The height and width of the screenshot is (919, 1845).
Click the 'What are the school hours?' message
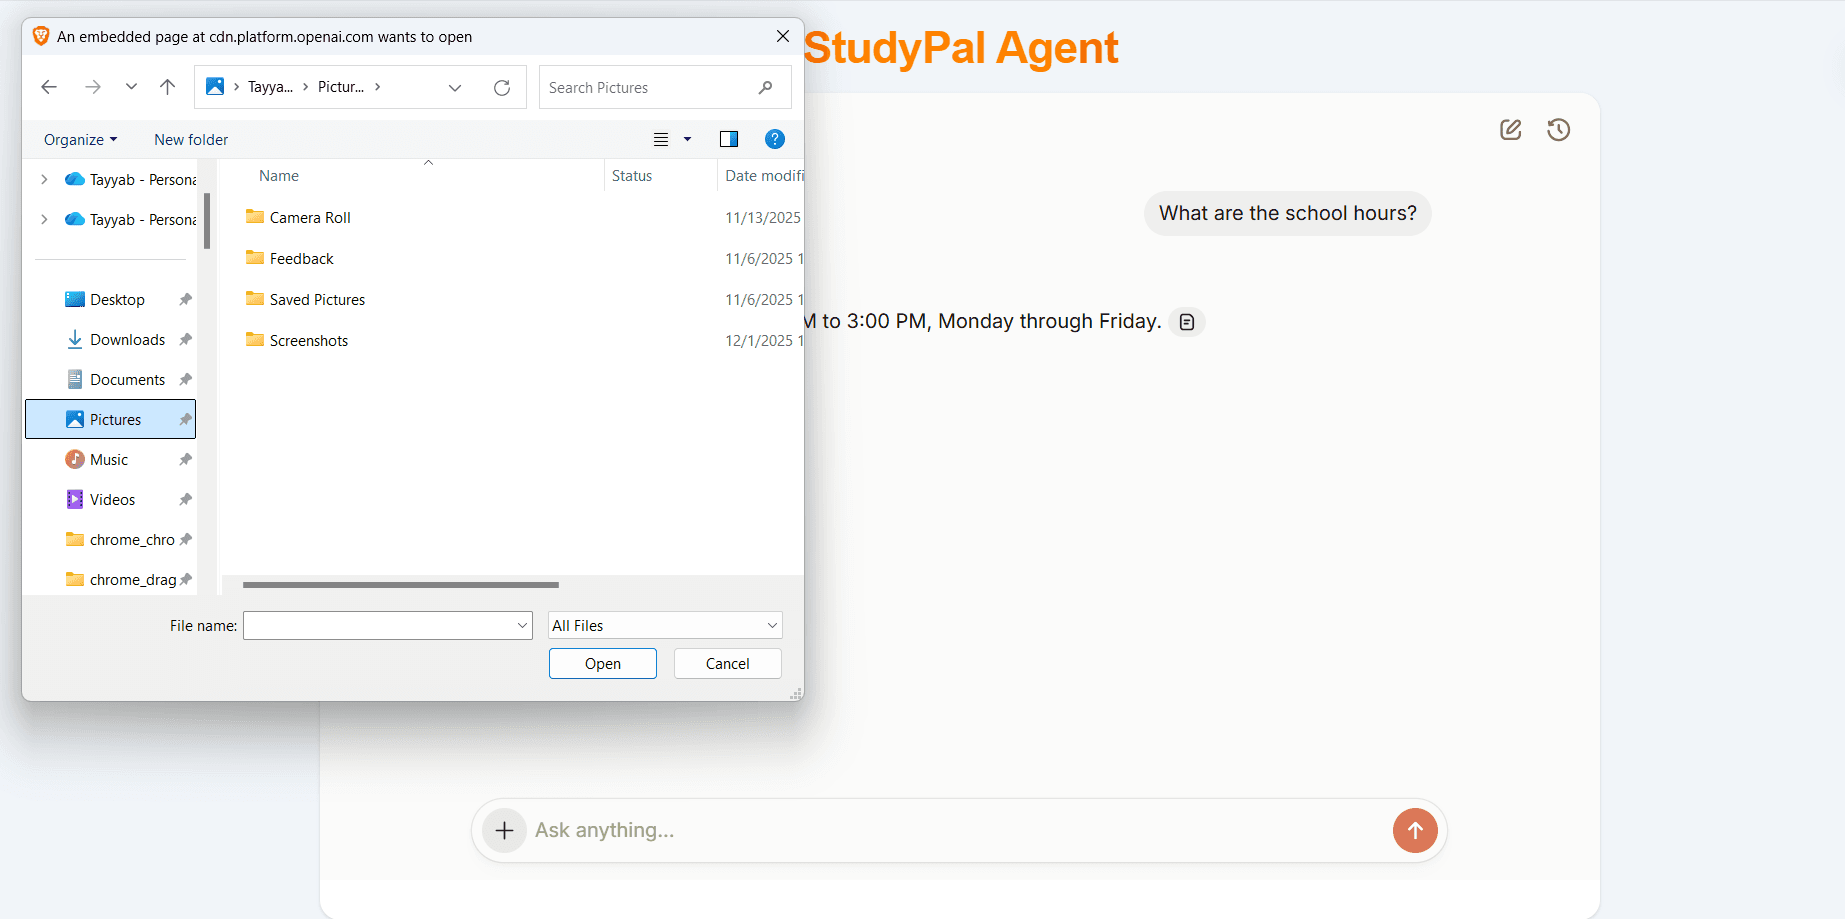pyautogui.click(x=1288, y=214)
